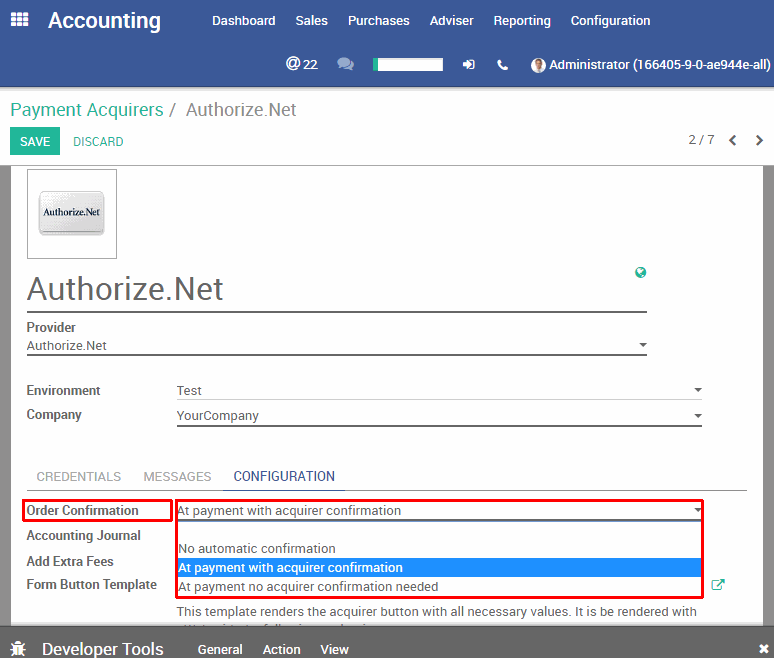
Task: Click the Authorize.Net logo image
Action: tap(72, 214)
